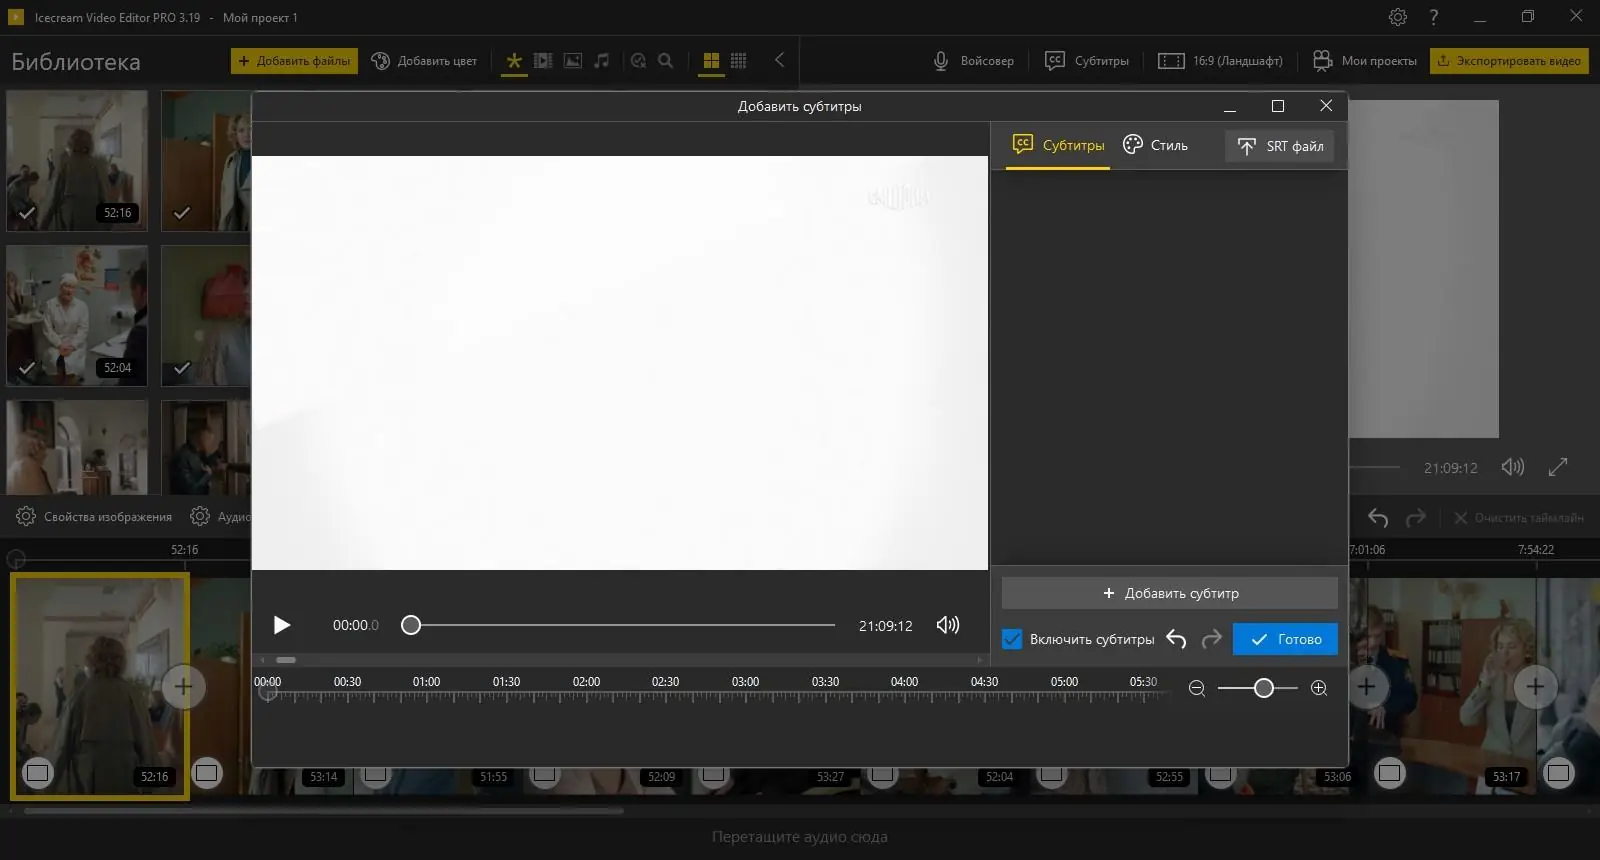Expand main preview to fullscreen
This screenshot has width=1600, height=860.
1558,467
